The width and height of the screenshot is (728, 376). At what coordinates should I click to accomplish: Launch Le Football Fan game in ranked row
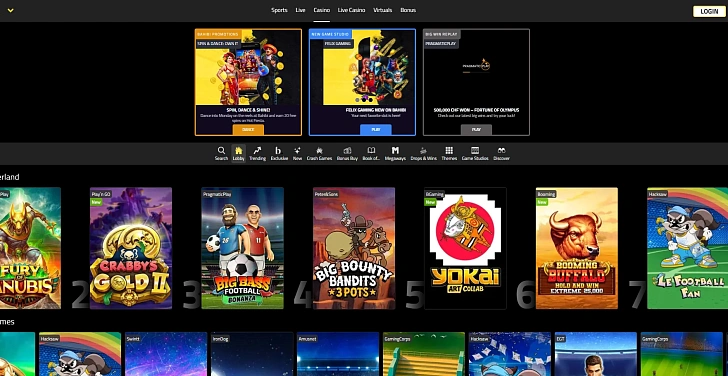point(688,248)
